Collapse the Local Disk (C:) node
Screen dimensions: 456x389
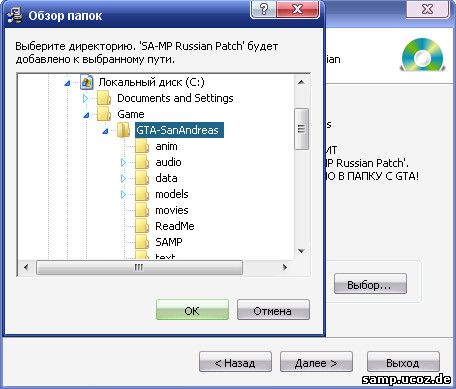pos(67,83)
